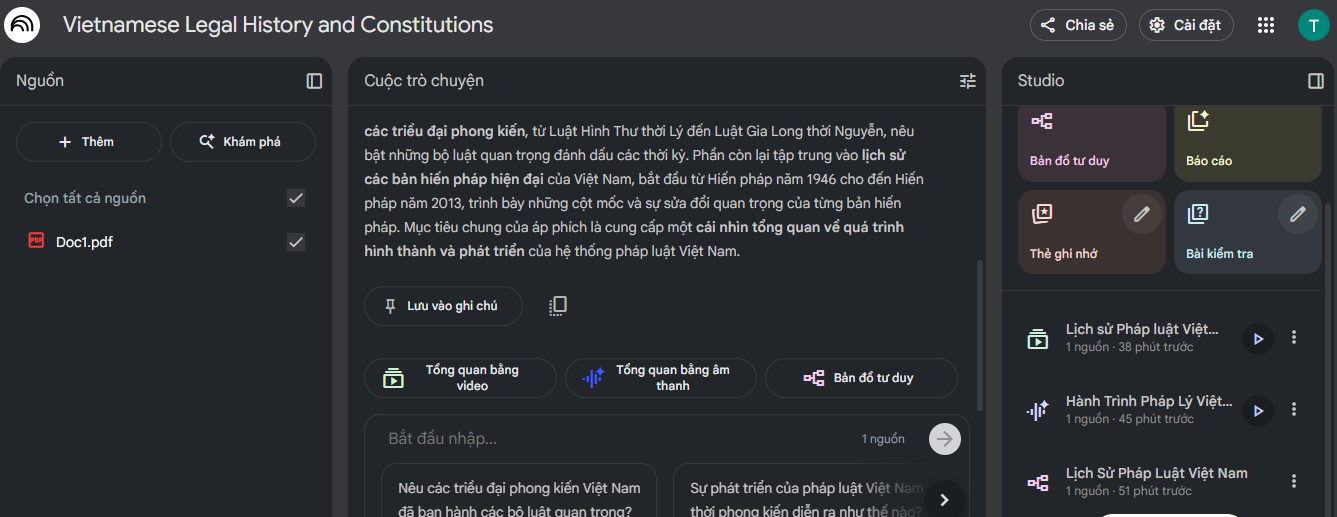Edit Thẻ ghi nhớ flashcard options
Image resolution: width=1337 pixels, height=517 pixels.
pos(1142,214)
